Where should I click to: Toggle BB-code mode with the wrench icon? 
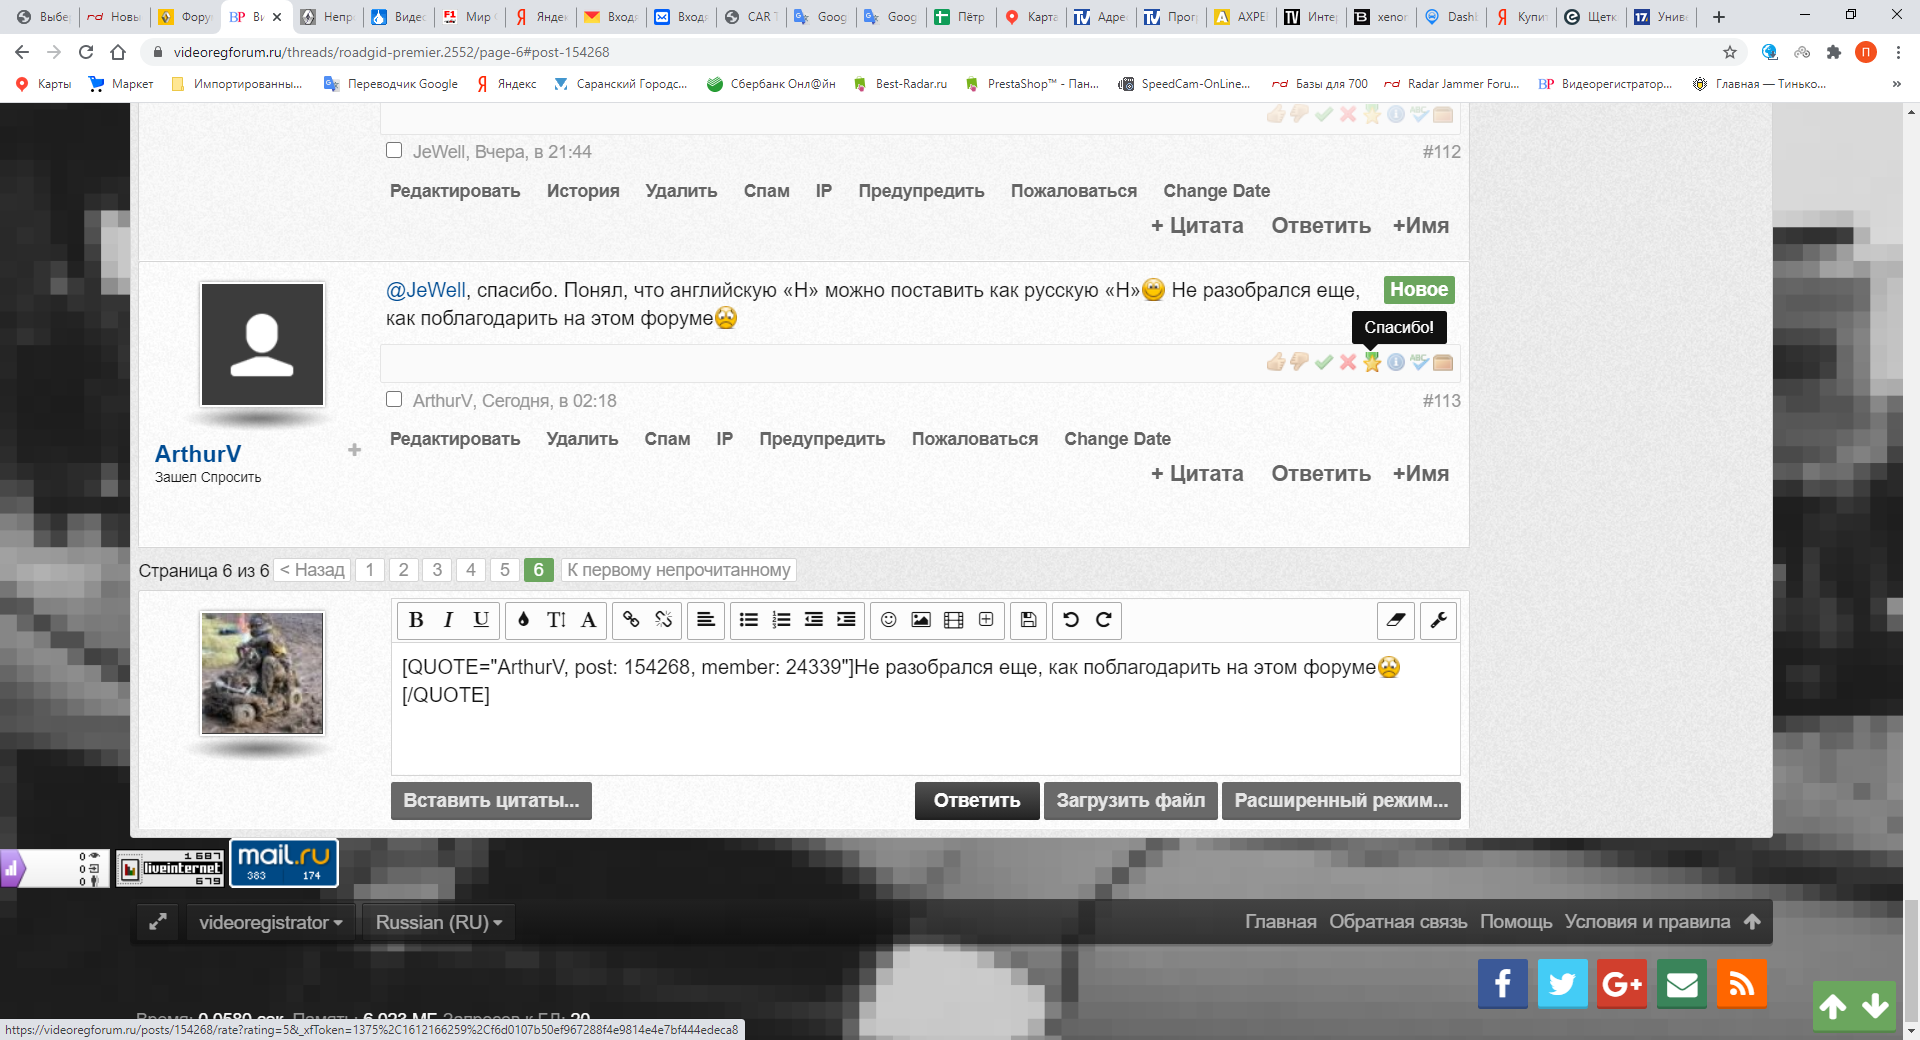(1439, 620)
